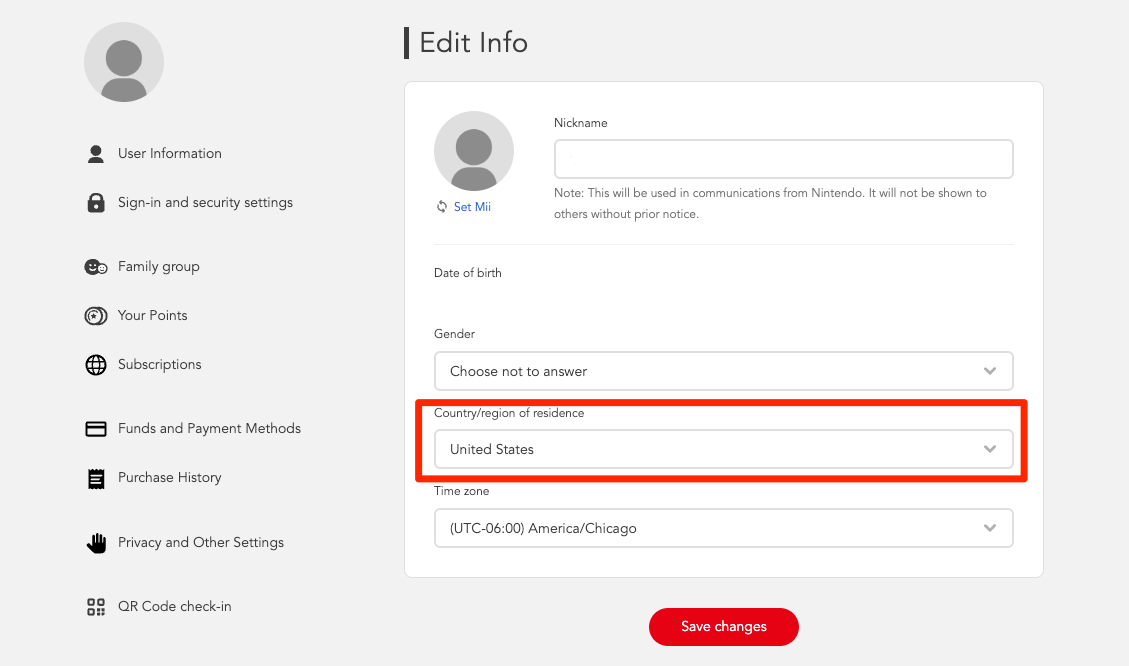Click the Nickname input field
The image size is (1129, 666).
pyautogui.click(x=783, y=158)
